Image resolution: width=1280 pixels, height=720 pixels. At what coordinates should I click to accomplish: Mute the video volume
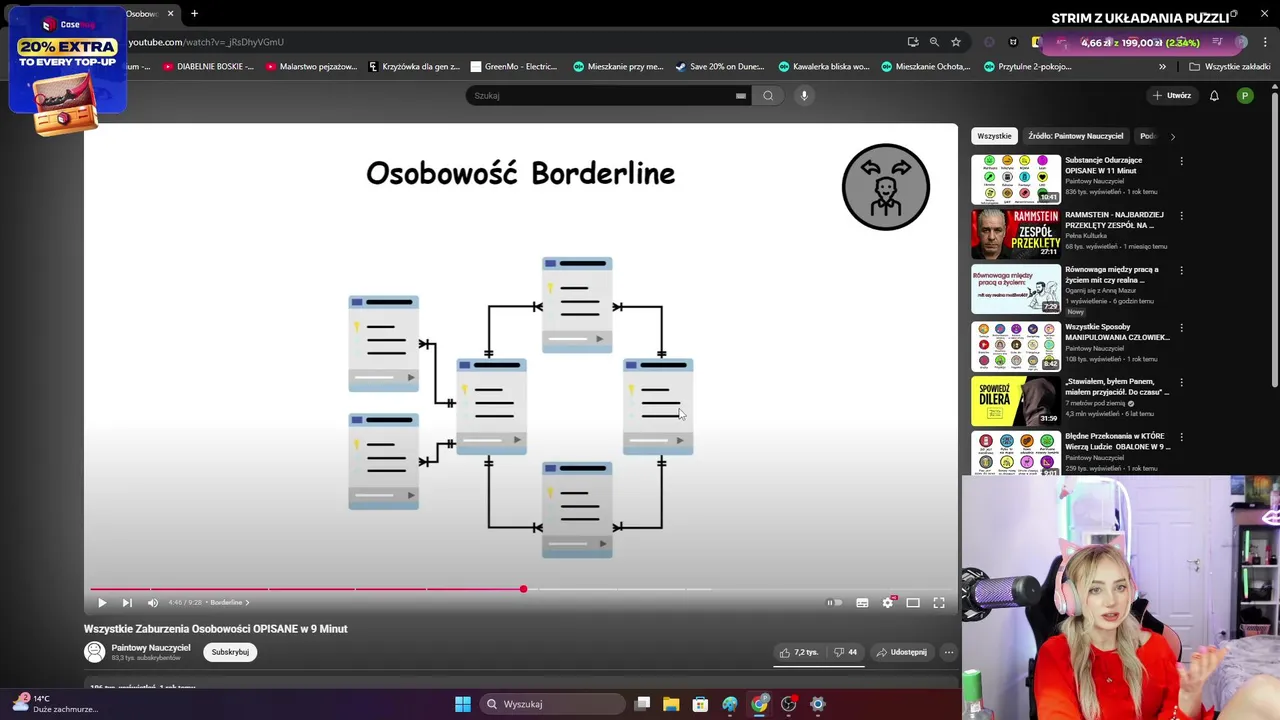tap(153, 603)
